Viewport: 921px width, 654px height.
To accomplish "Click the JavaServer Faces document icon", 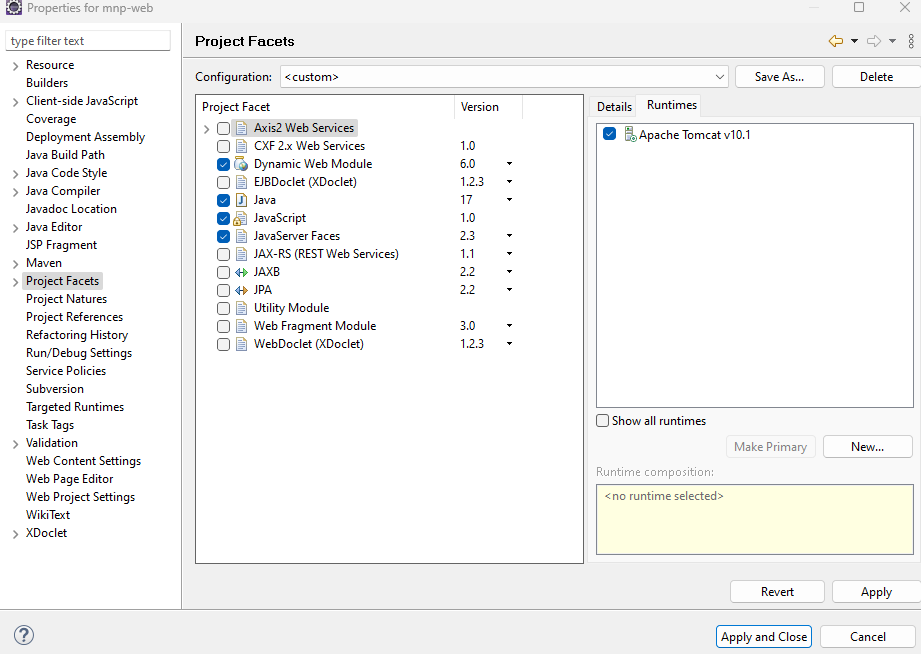I will click(x=241, y=236).
